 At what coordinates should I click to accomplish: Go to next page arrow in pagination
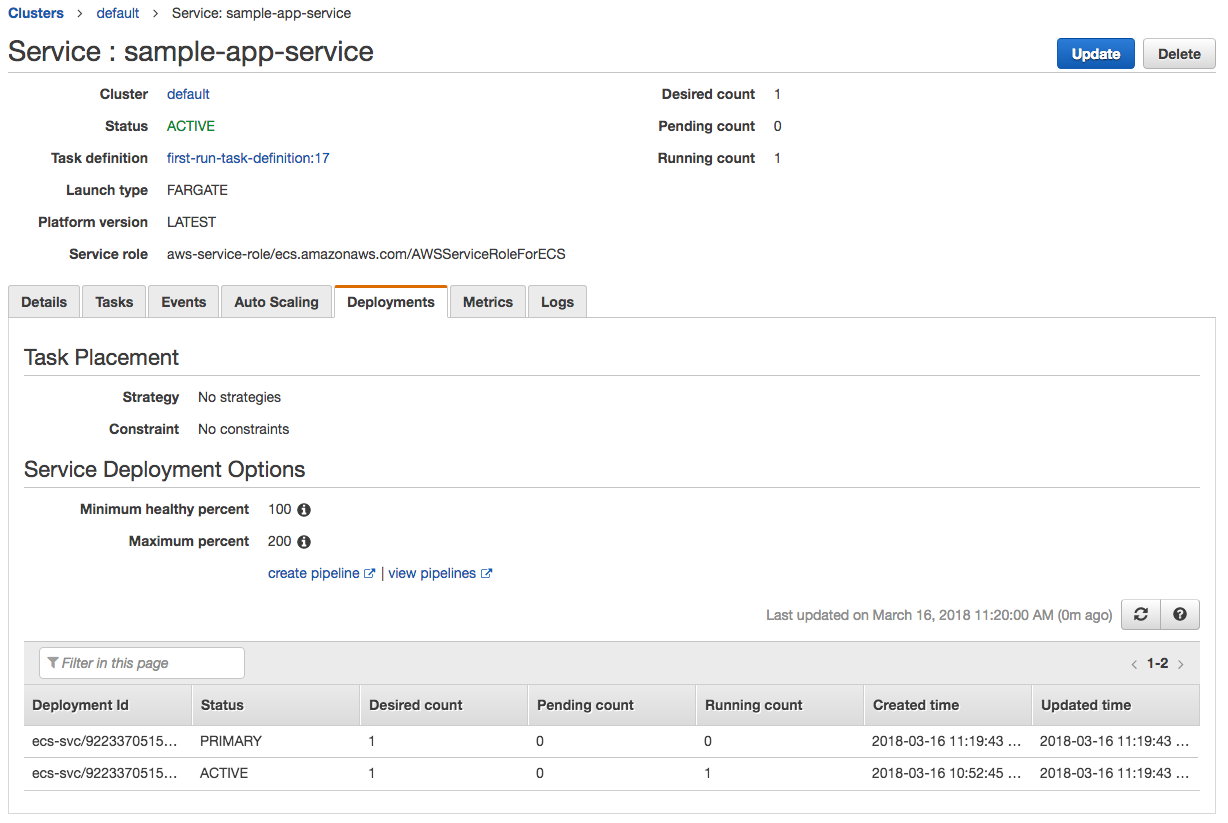click(x=1181, y=664)
